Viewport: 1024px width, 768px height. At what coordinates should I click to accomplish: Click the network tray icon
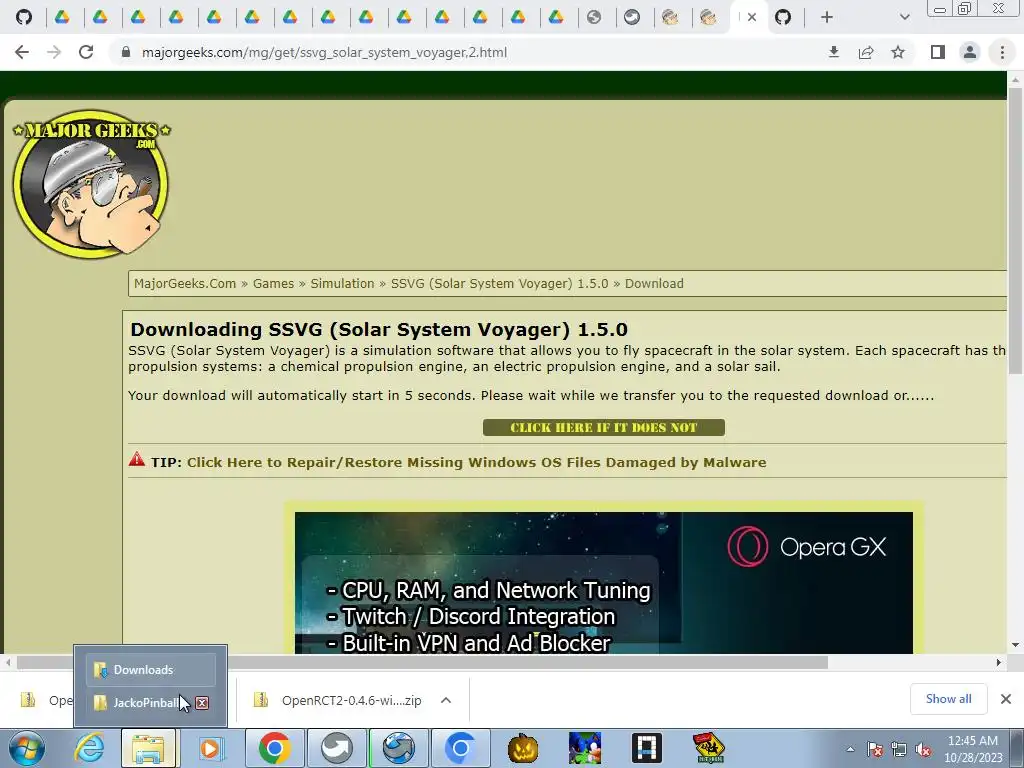pyautogui.click(x=899, y=750)
